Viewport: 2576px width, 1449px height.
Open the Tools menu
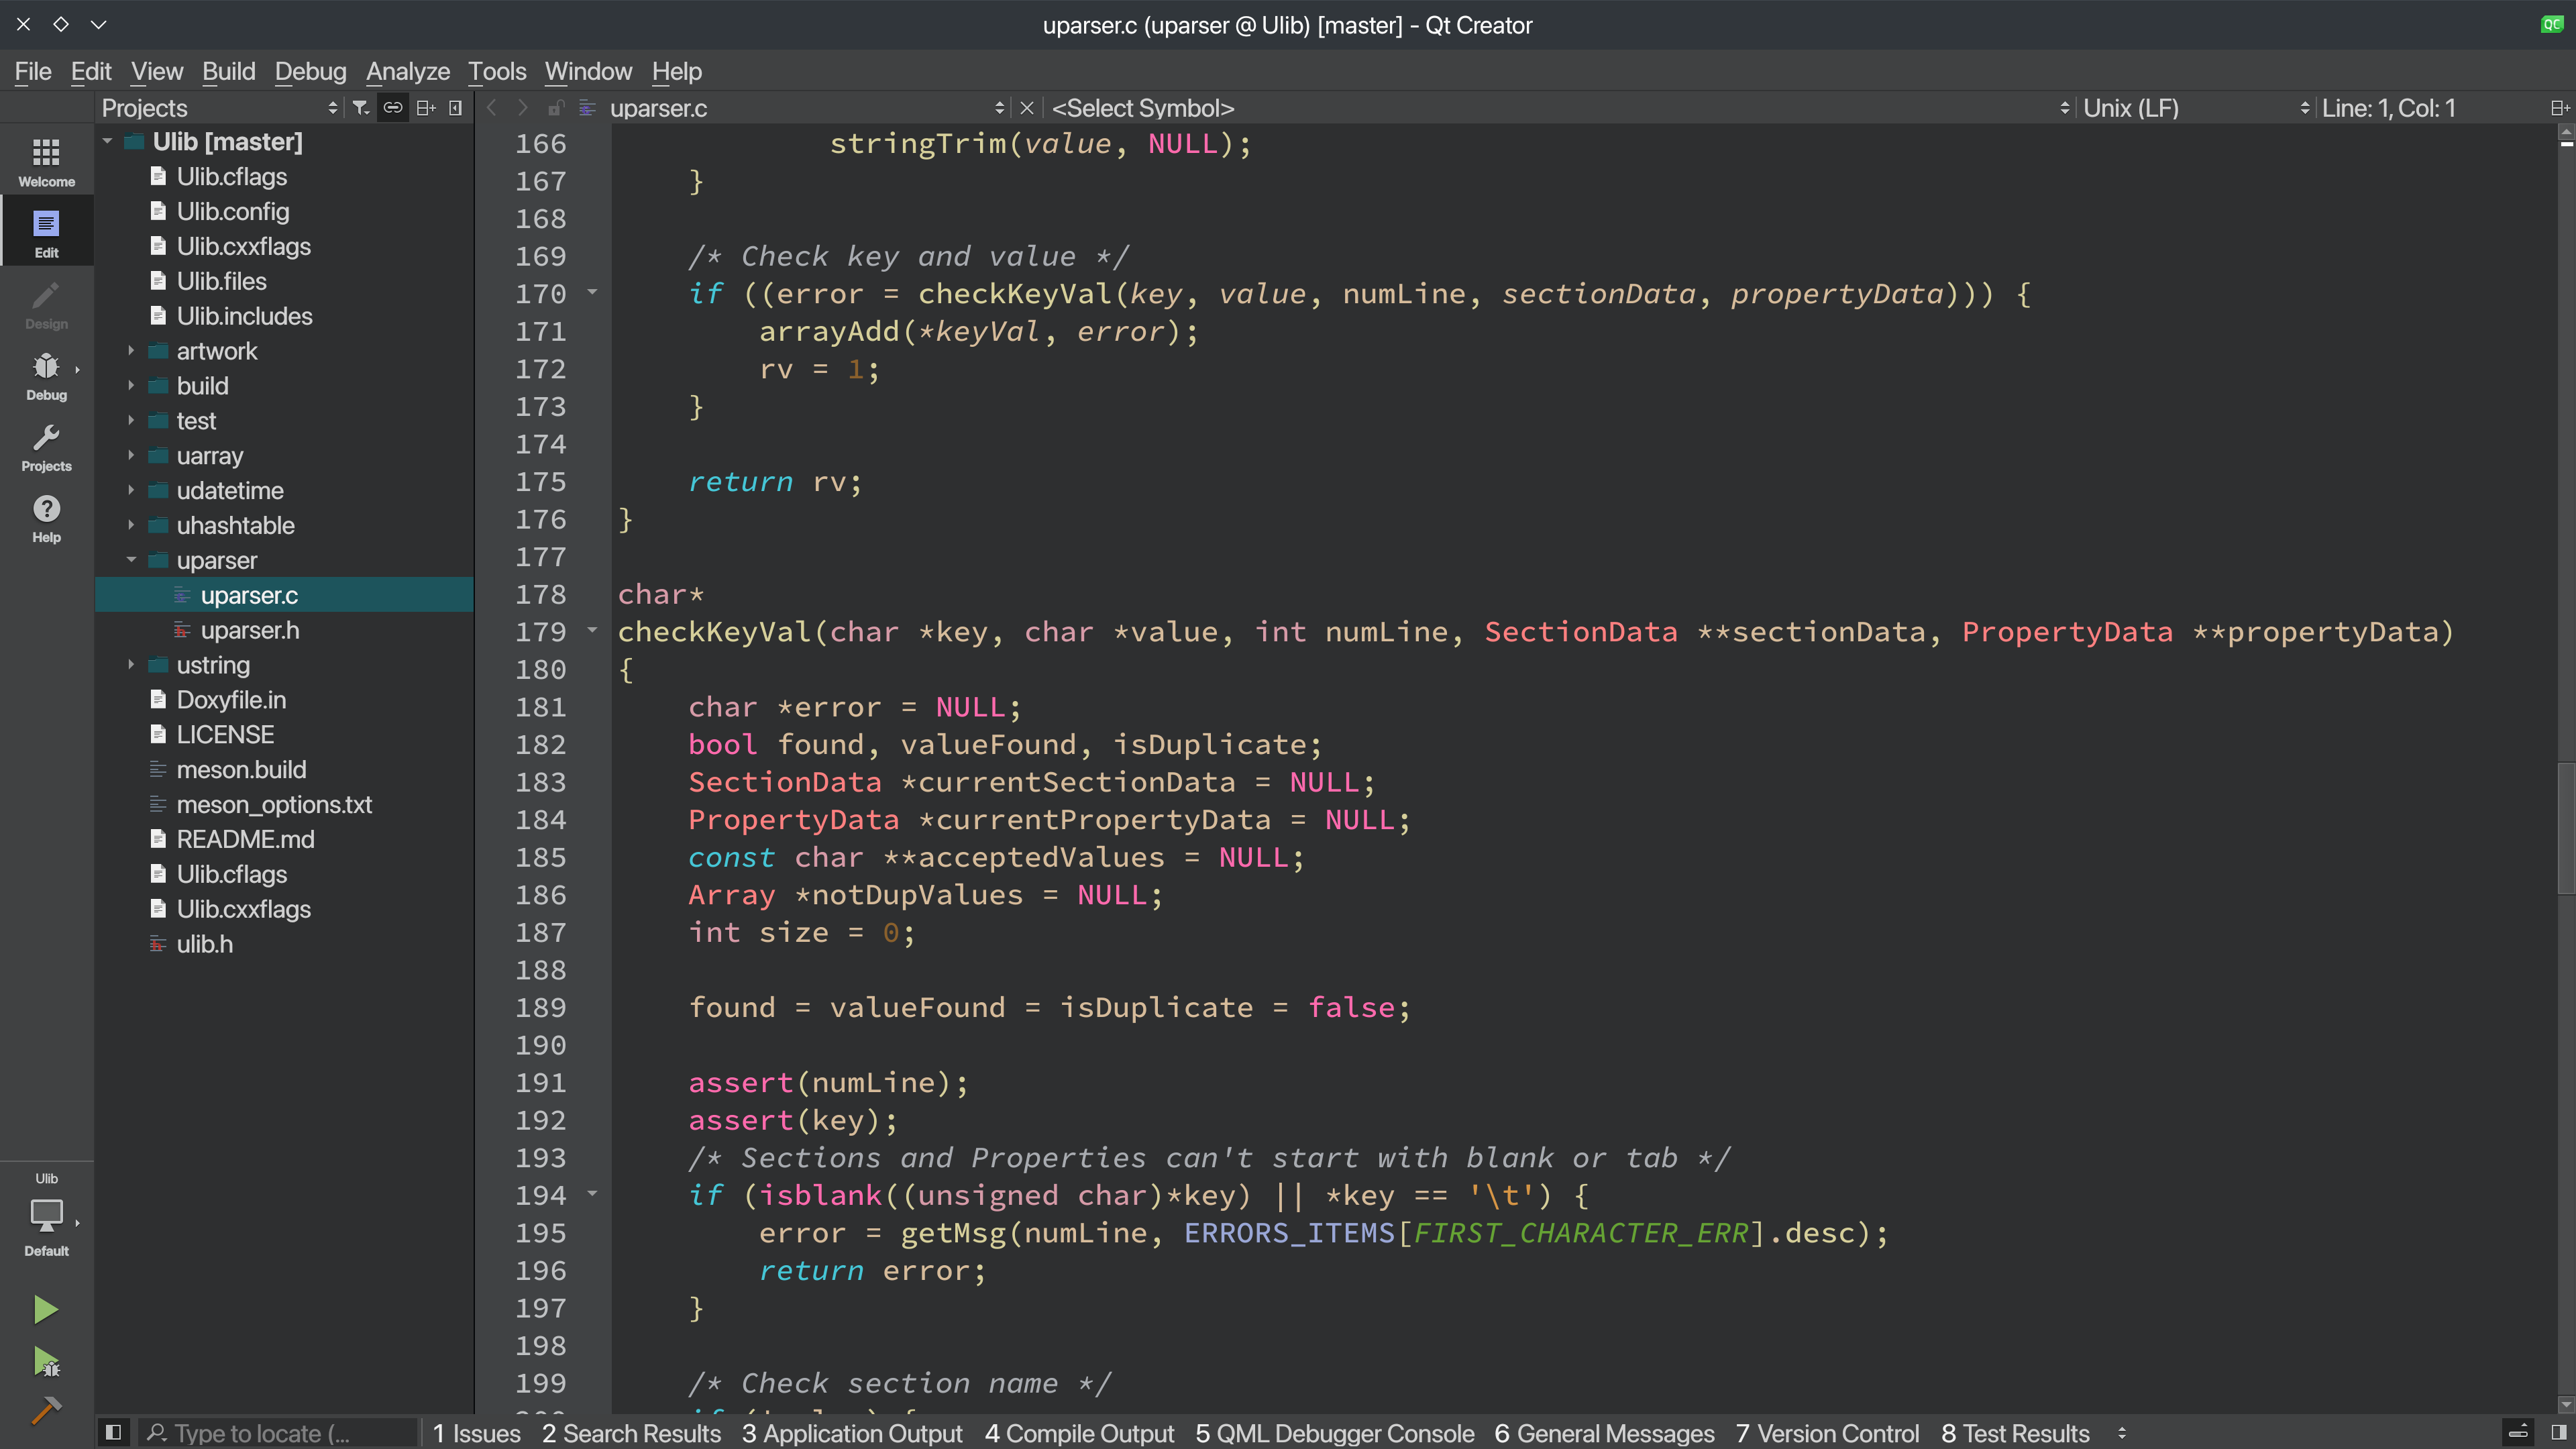tap(497, 71)
